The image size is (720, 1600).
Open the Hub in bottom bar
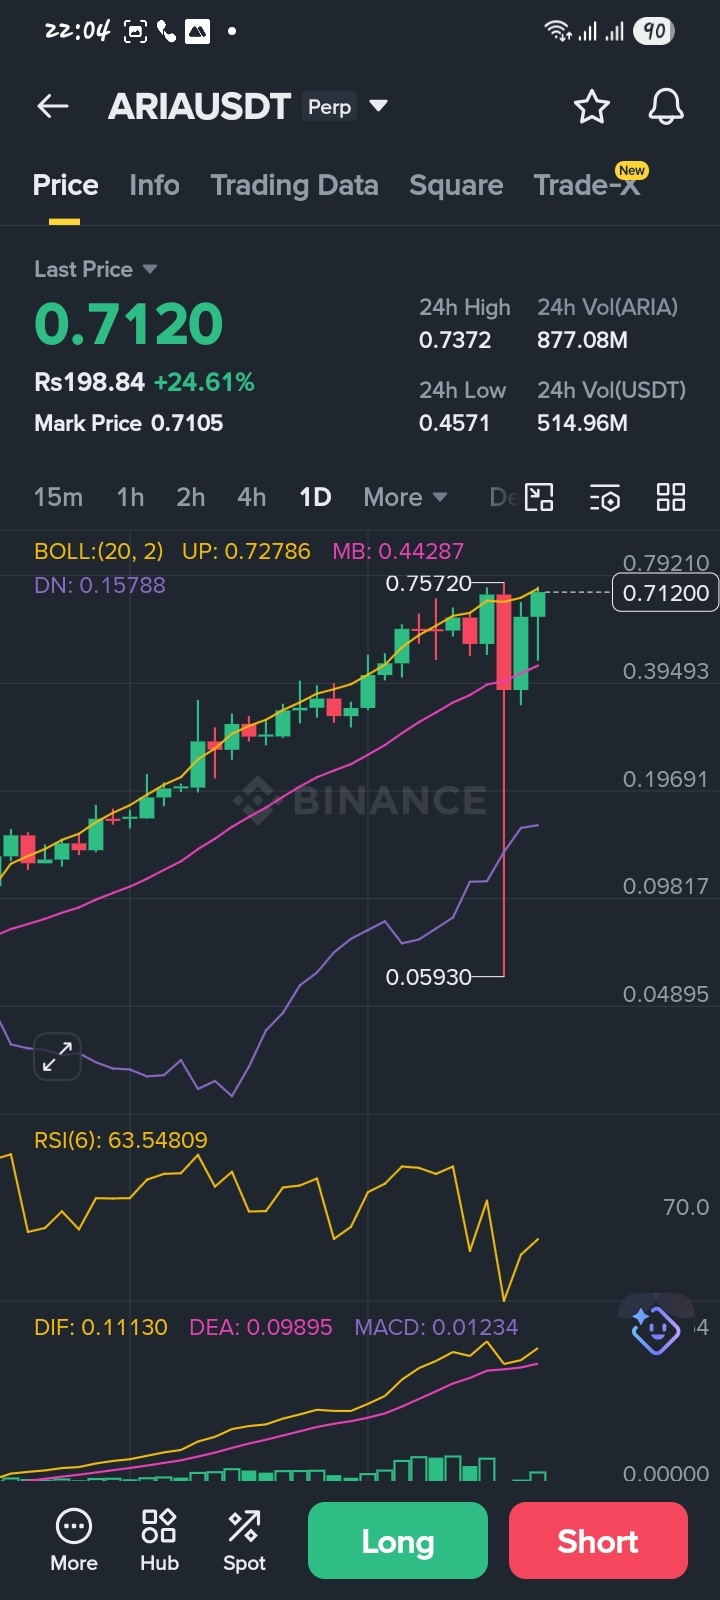pyautogui.click(x=159, y=1541)
